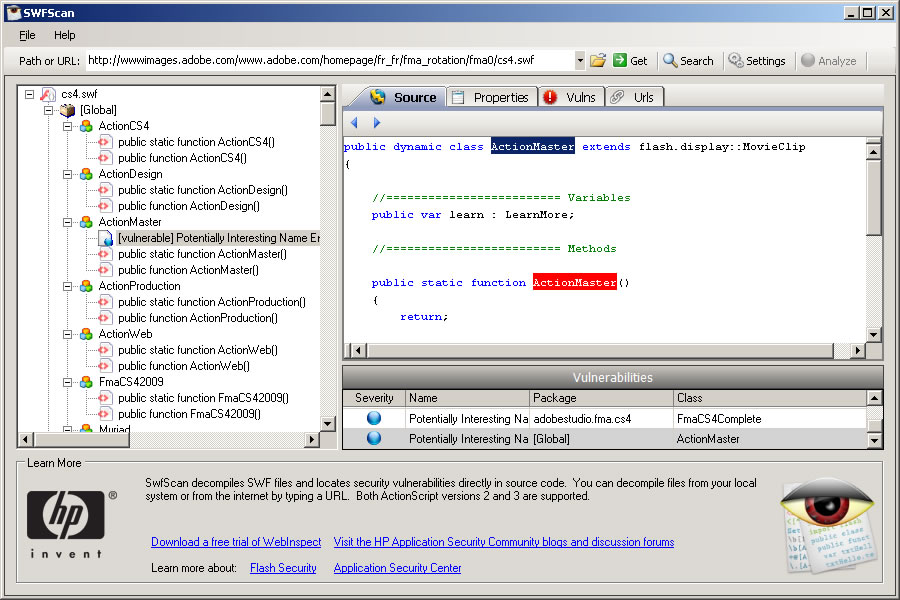Click the tree panel vertical scrollbar thumb
This screenshot has height=600, width=900.
click(328, 114)
